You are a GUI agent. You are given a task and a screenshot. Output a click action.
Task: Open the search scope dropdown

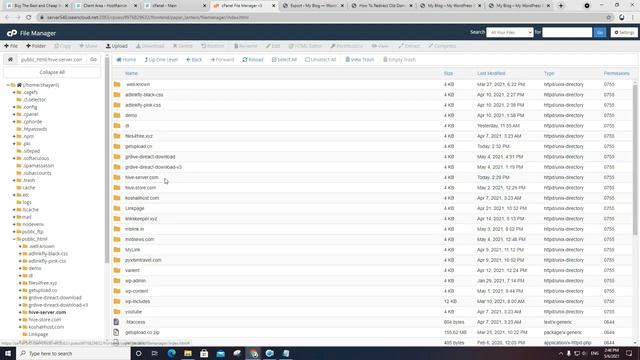coord(509,33)
